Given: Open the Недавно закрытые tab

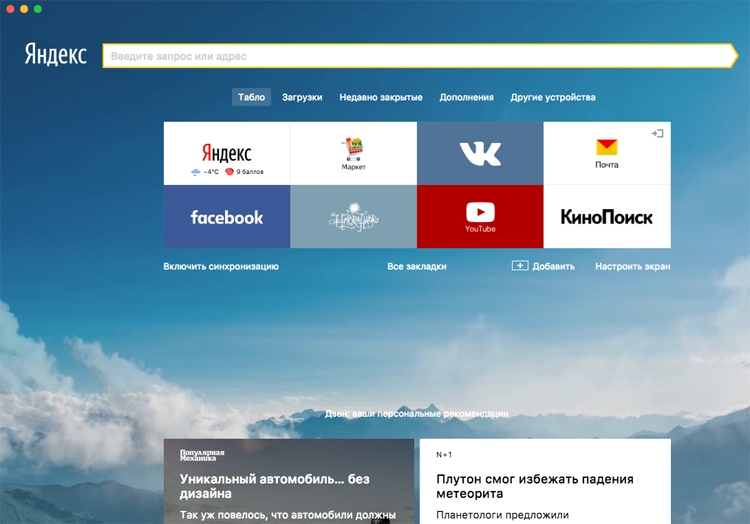Looking at the screenshot, I should click(x=381, y=97).
